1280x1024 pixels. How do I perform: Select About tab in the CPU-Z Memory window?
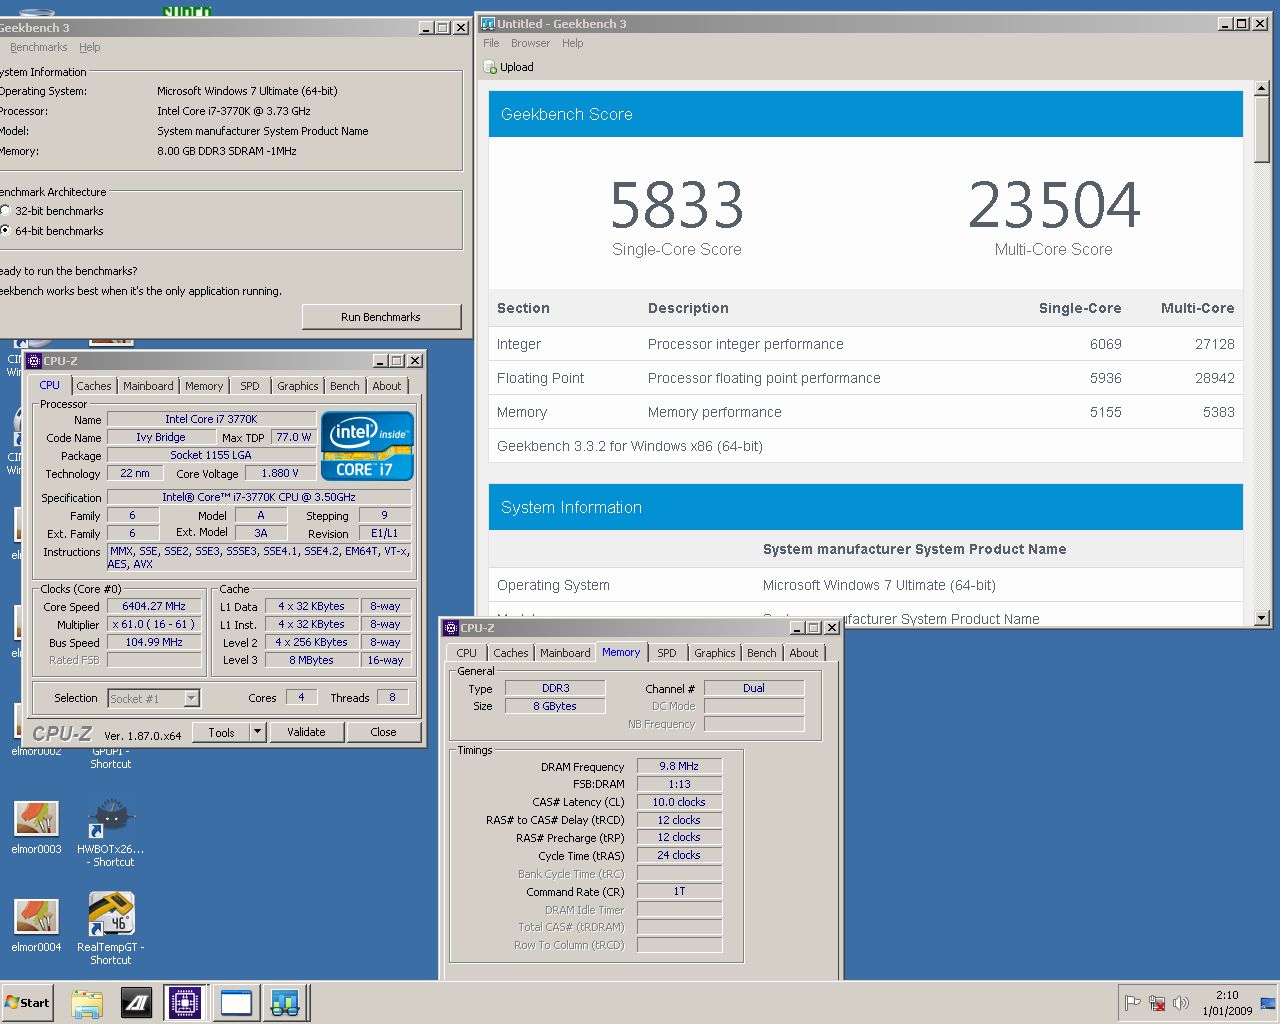(804, 653)
